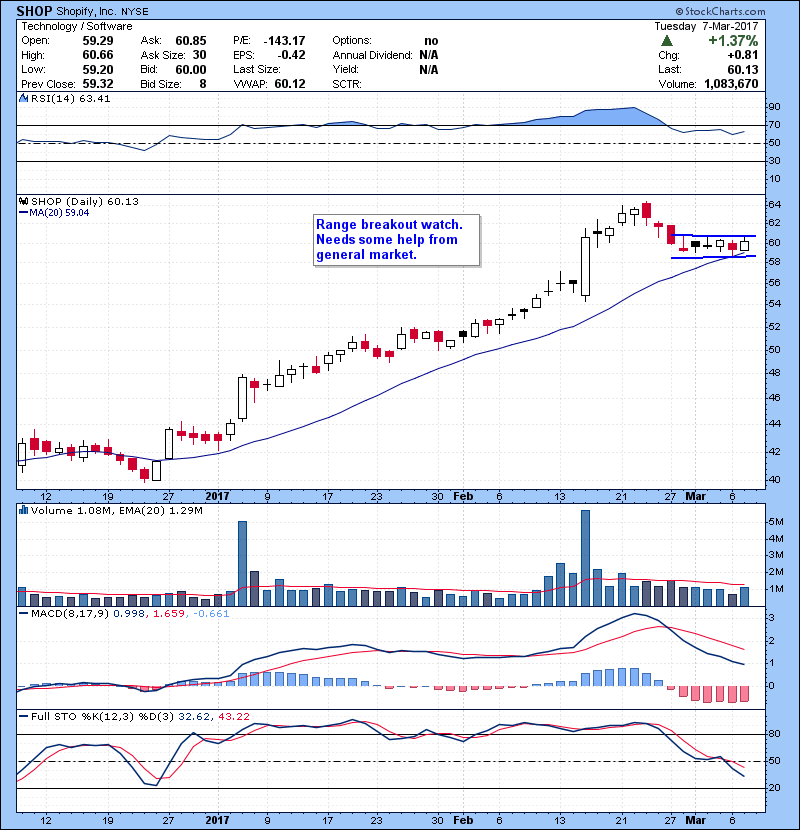
Task: Select the MACD value 0.998
Action: (x=129, y=614)
